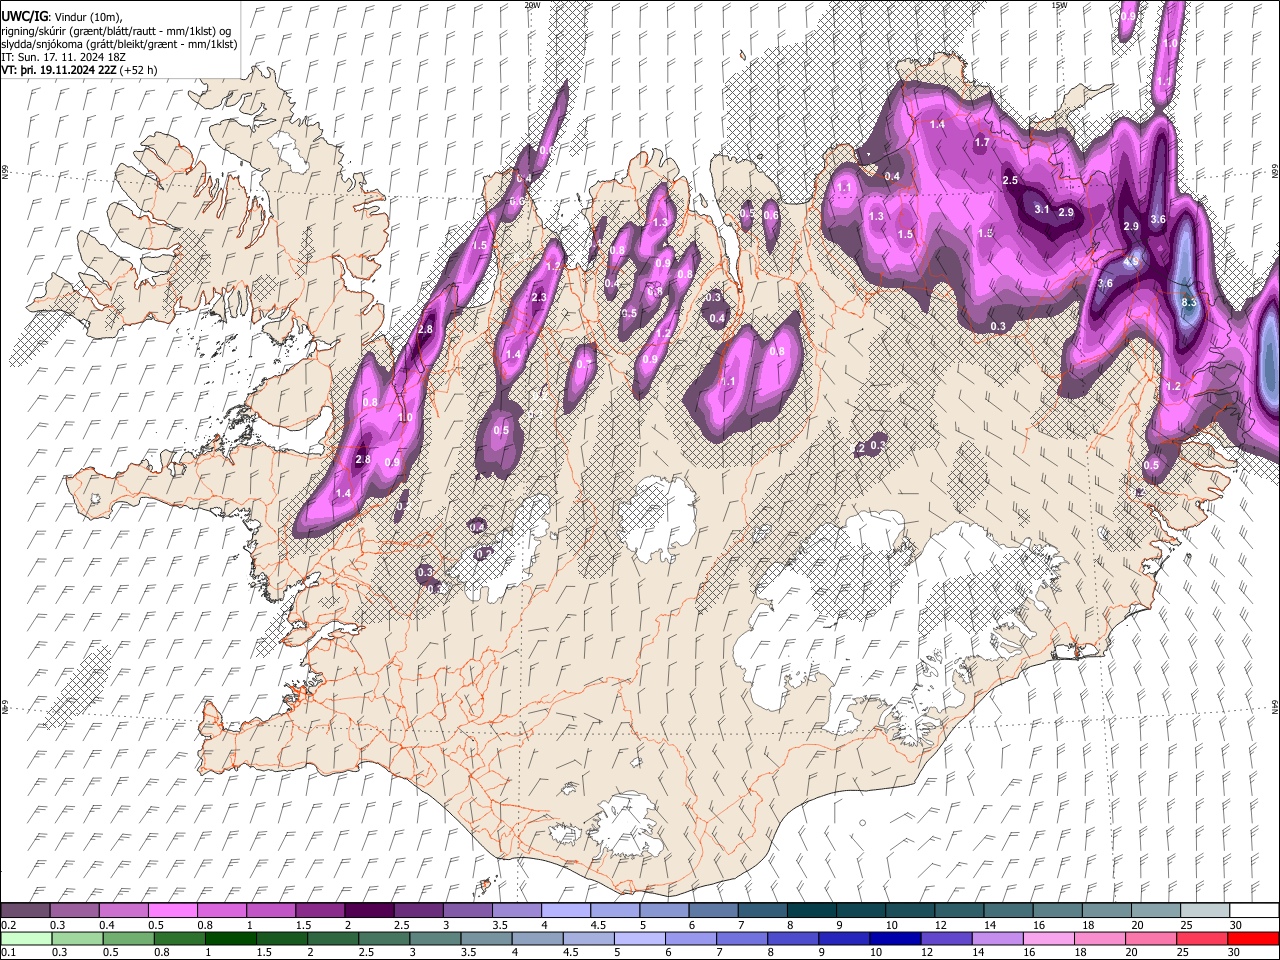Screen dimensions: 1280x960
Task: Click the 'IT: Sun. 17. 11. 2024 18Z' line
Action: click(x=63, y=57)
